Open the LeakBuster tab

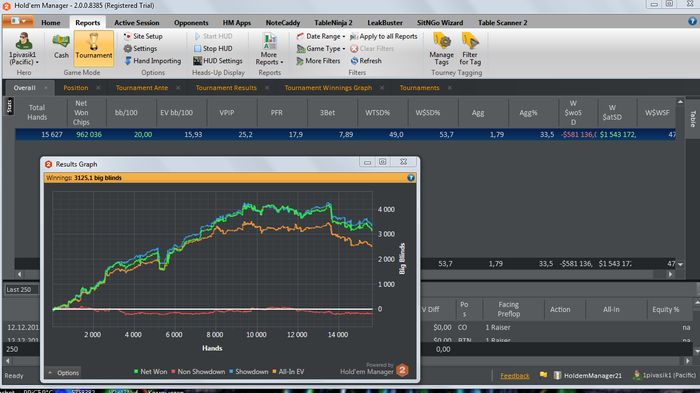(385, 22)
